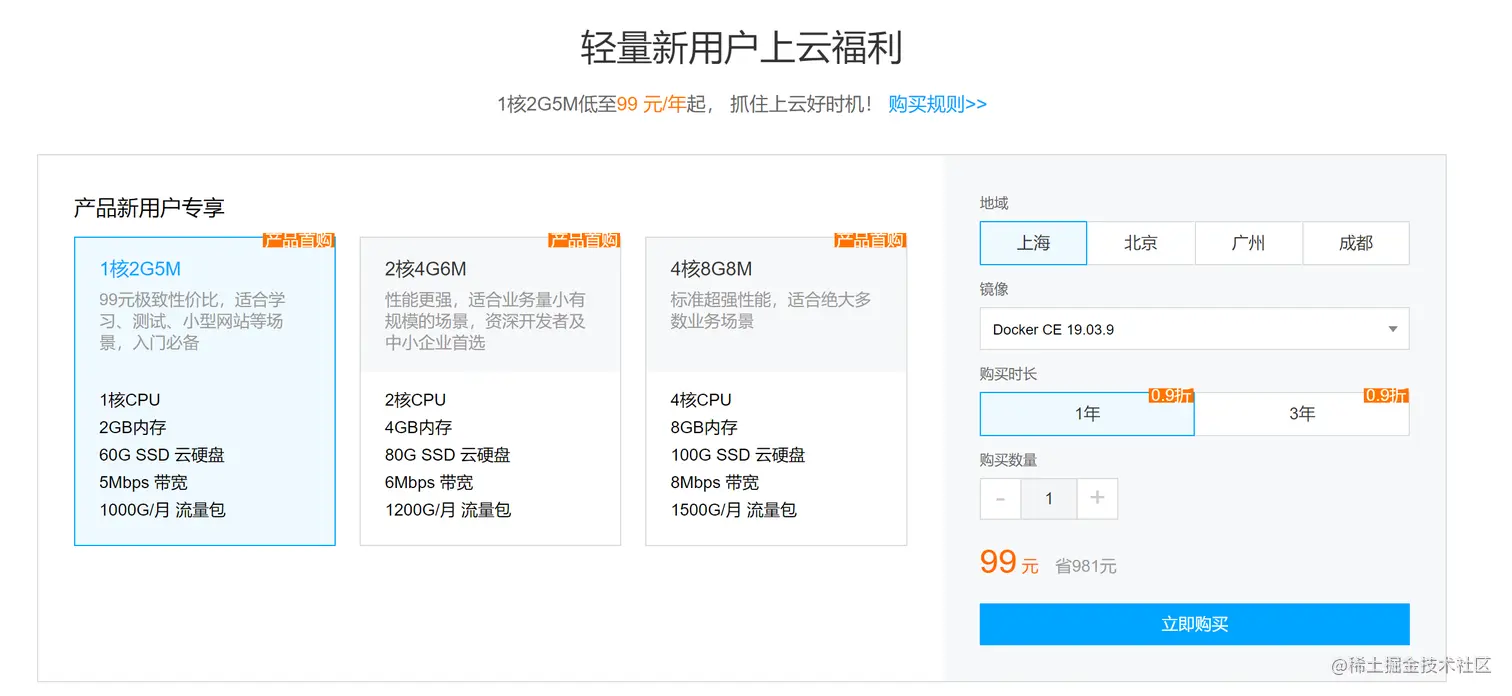Click the minus icon to decrease quantity
This screenshot has height=696, width=1512.
(1000, 498)
